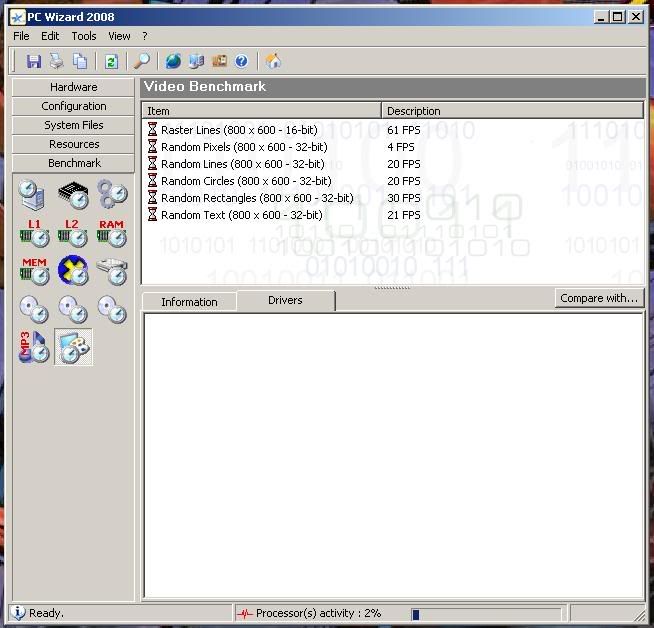Click the Description column header
This screenshot has width=654, height=628.
click(513, 111)
